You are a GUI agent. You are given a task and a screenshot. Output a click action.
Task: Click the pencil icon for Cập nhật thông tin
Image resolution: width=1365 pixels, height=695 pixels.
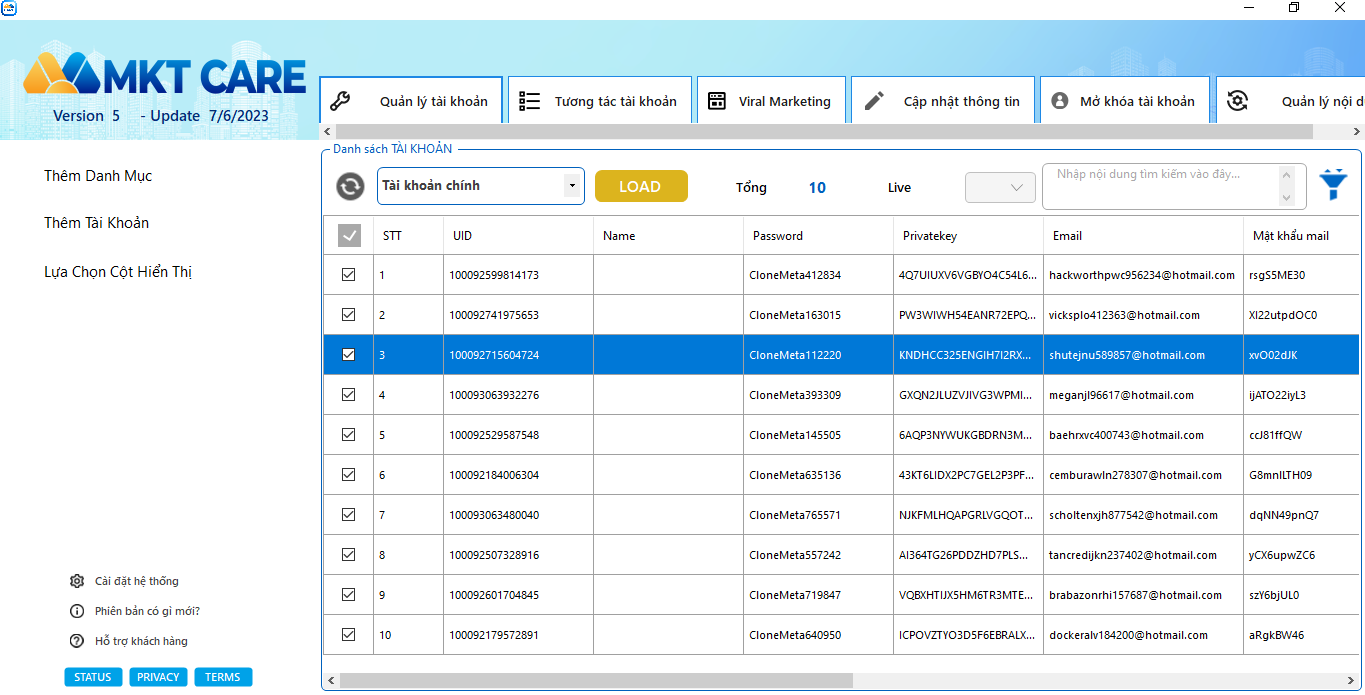pos(874,101)
